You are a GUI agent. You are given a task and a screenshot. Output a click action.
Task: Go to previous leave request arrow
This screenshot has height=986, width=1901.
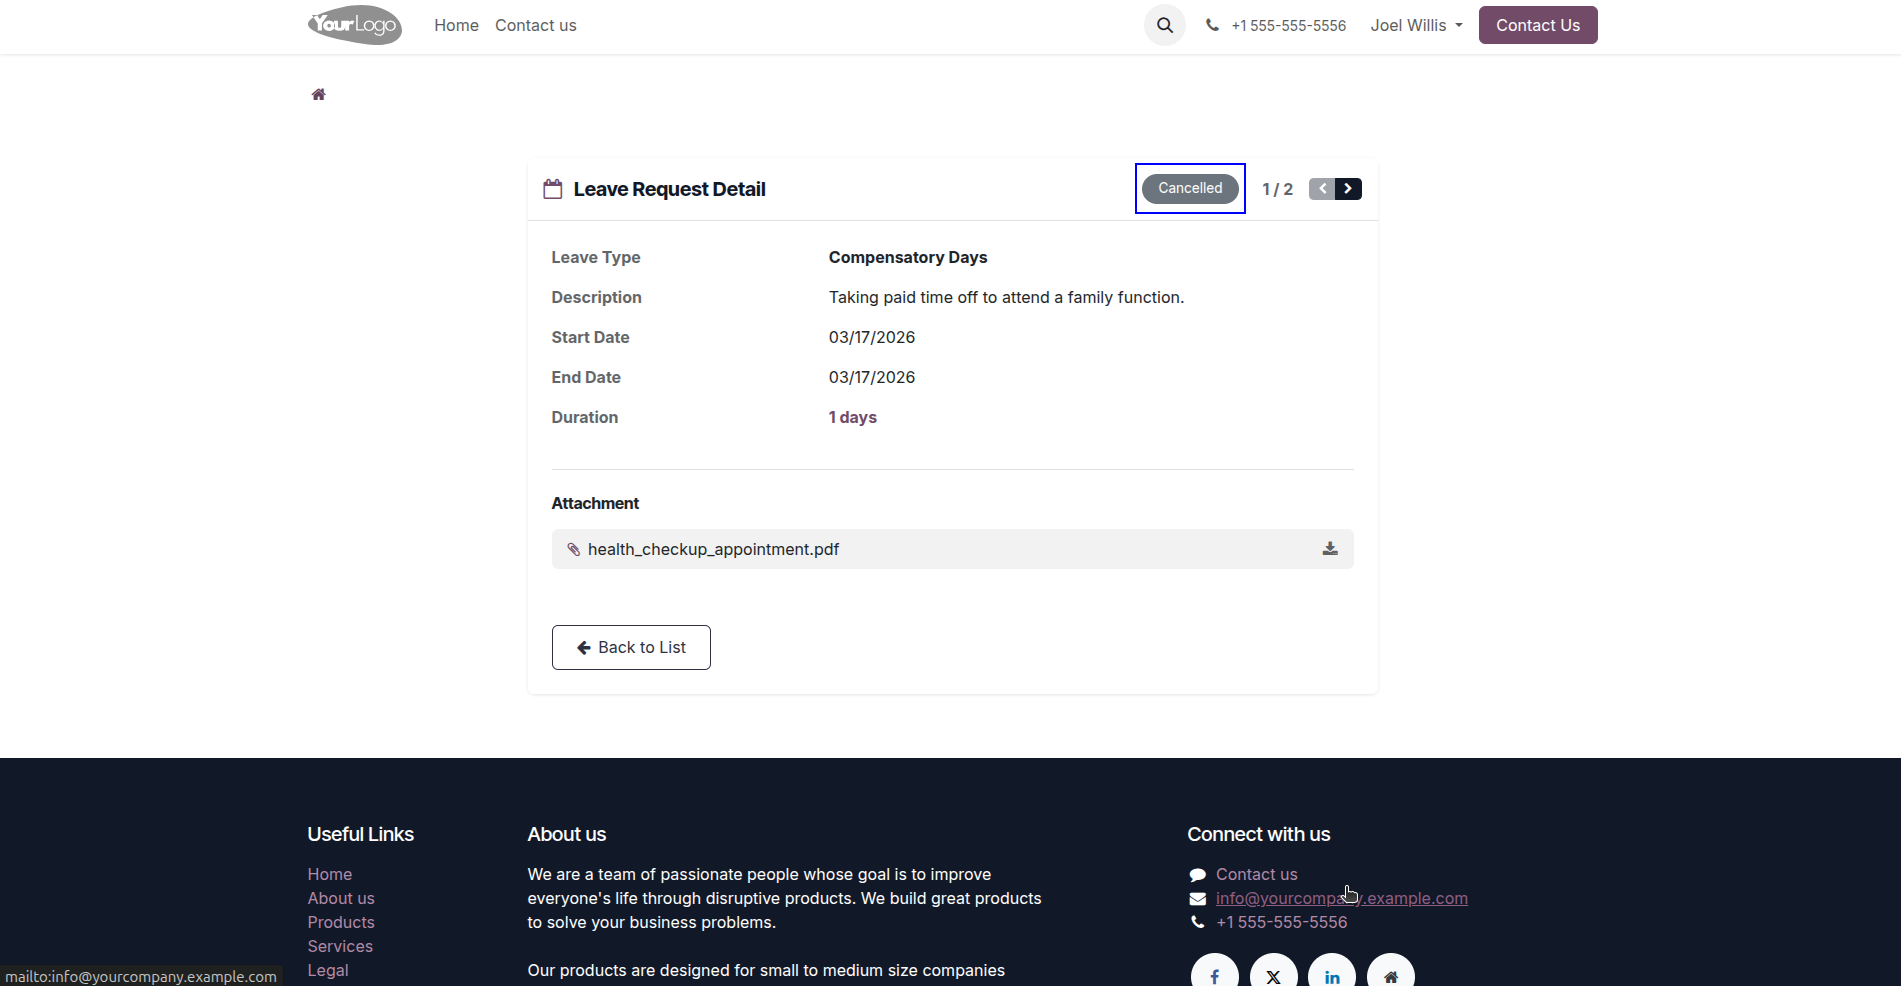(x=1322, y=189)
